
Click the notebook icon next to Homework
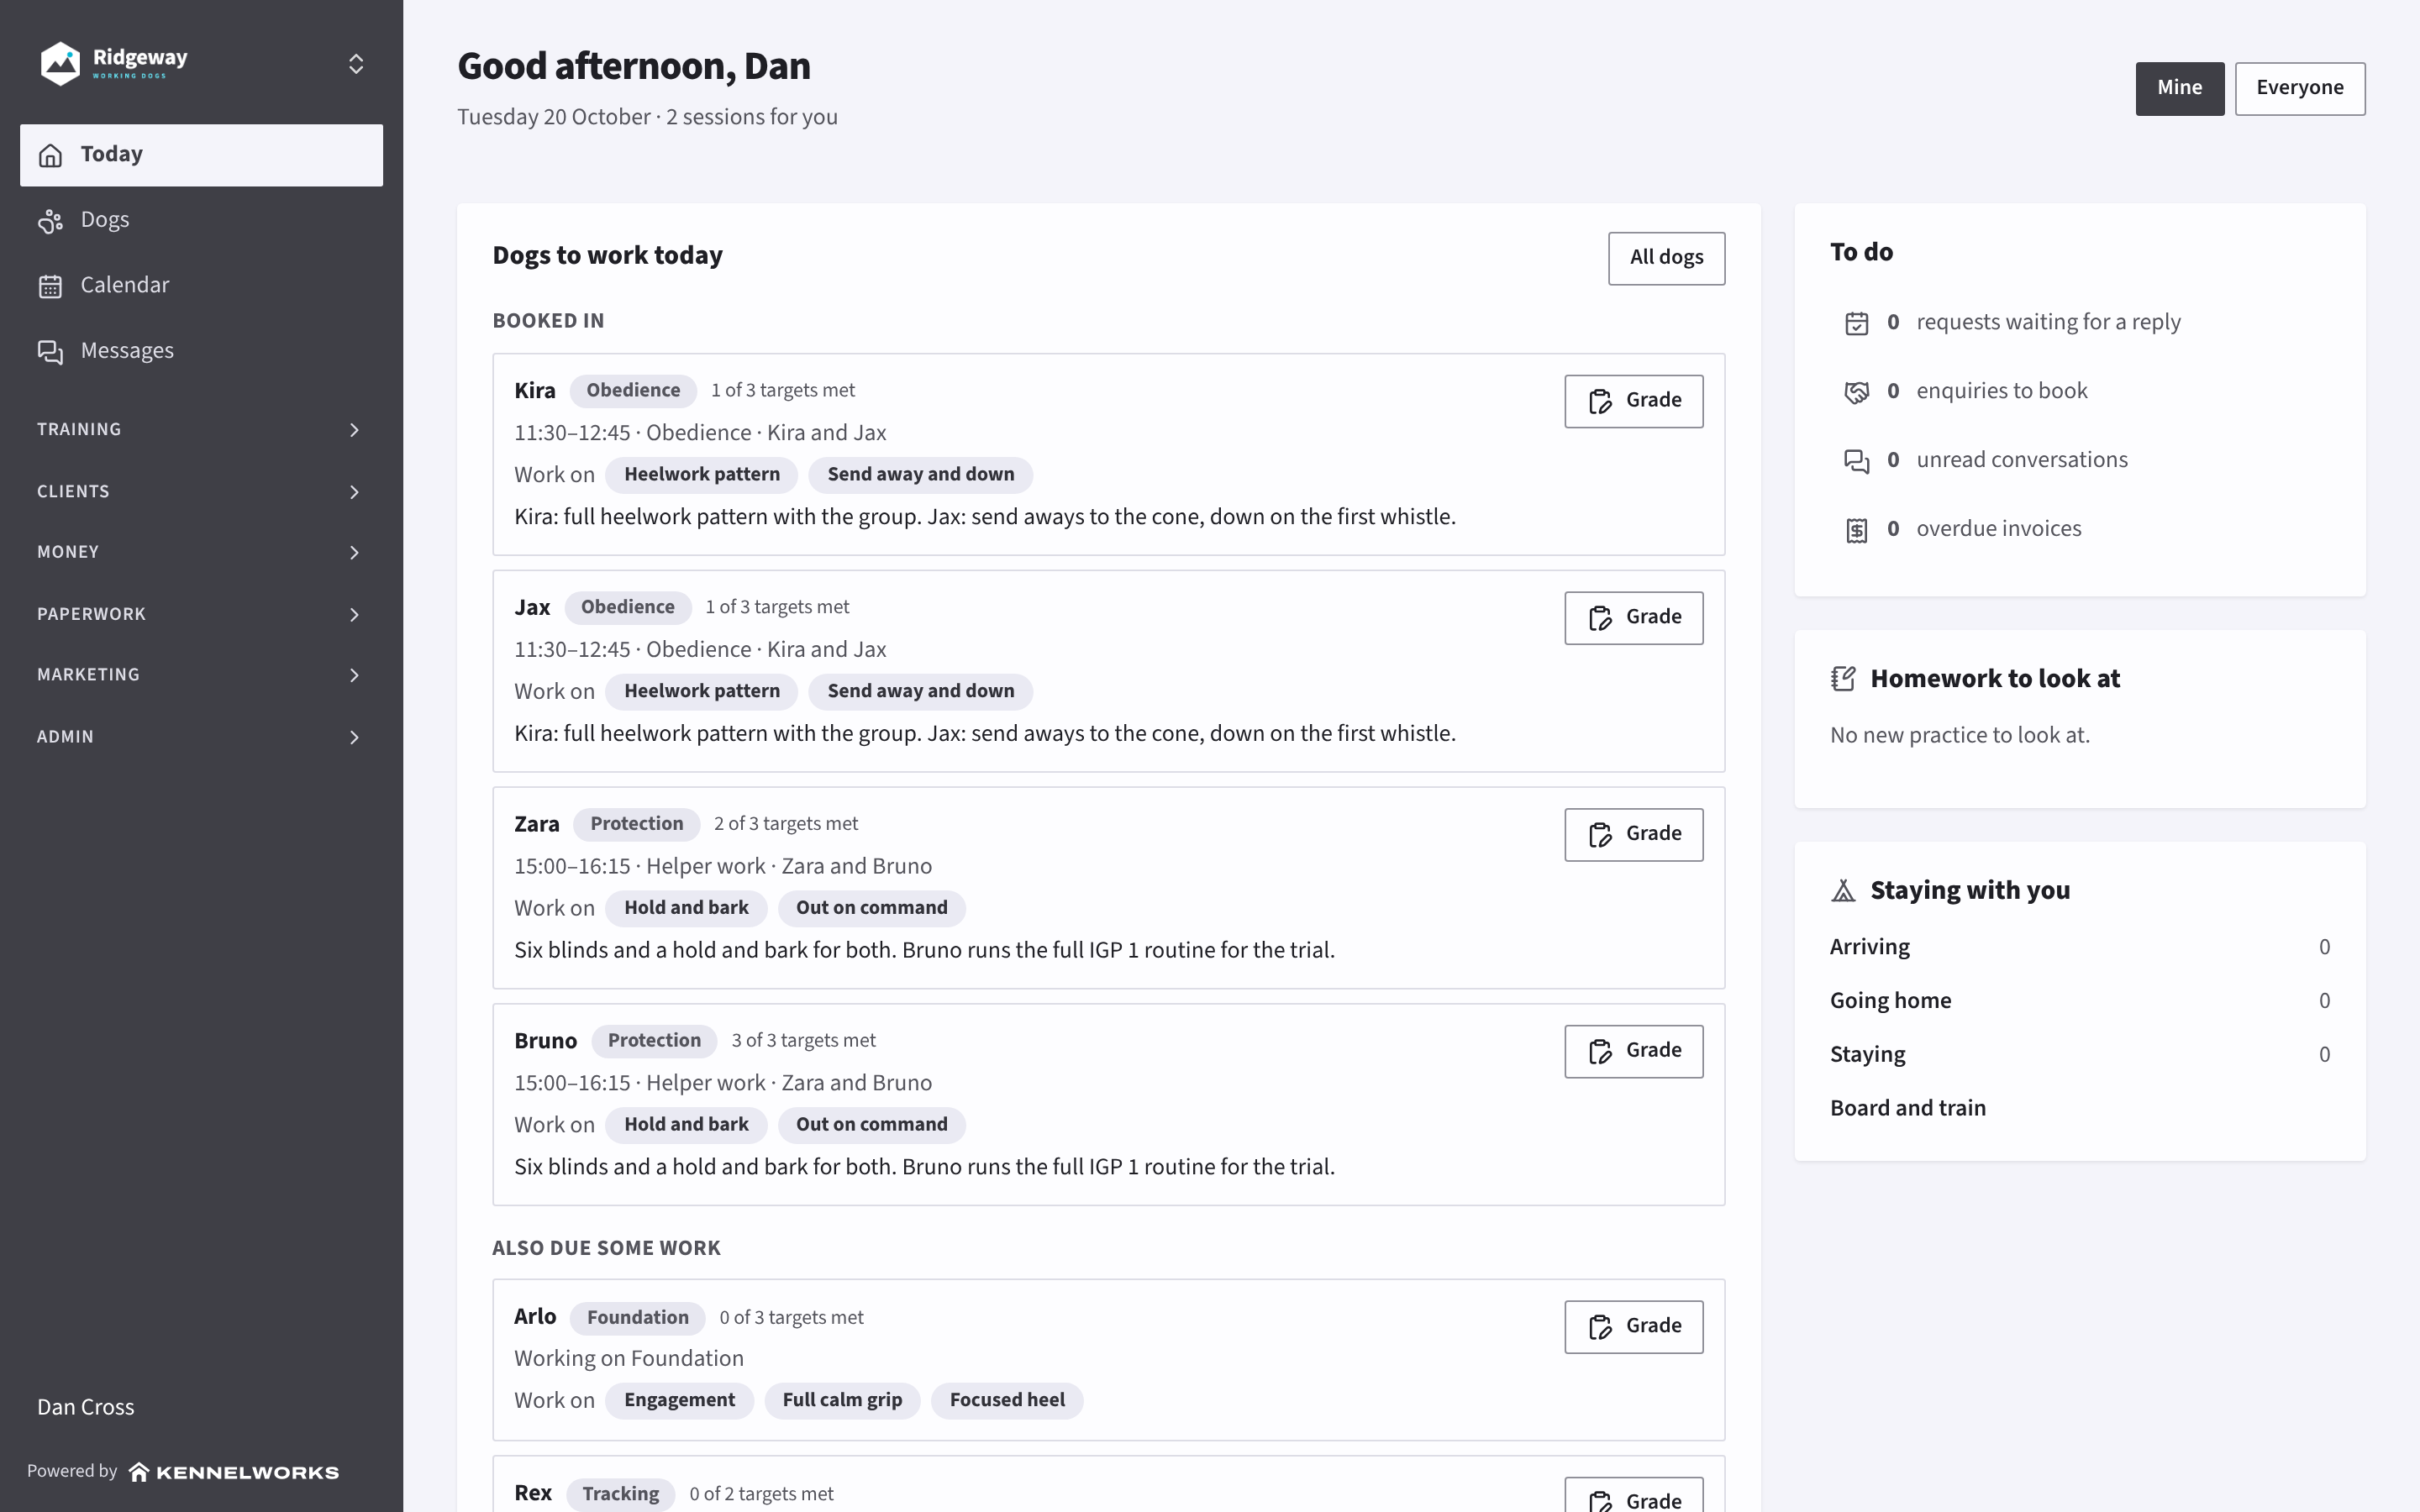(1843, 679)
